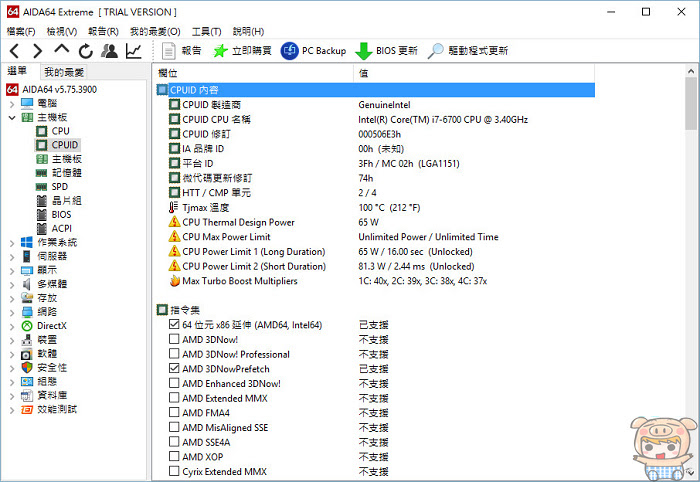Click AIDA64 v5.75.3900 root node

click(x=52, y=89)
